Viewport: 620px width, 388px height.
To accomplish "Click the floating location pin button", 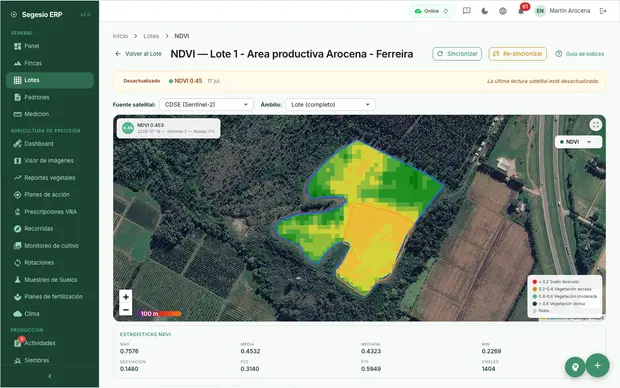I will (x=575, y=367).
